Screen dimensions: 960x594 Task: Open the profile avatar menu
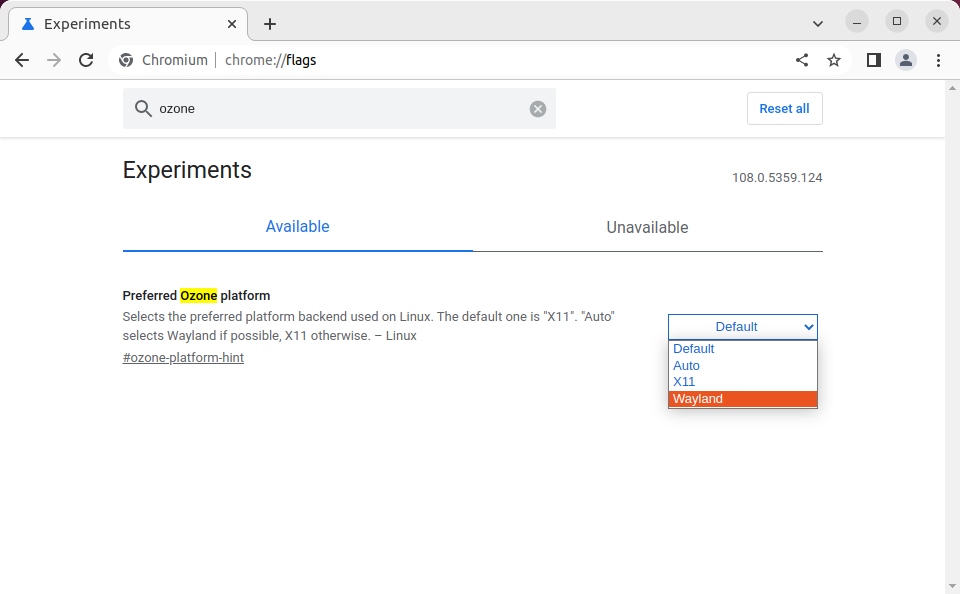pyautogui.click(x=906, y=60)
